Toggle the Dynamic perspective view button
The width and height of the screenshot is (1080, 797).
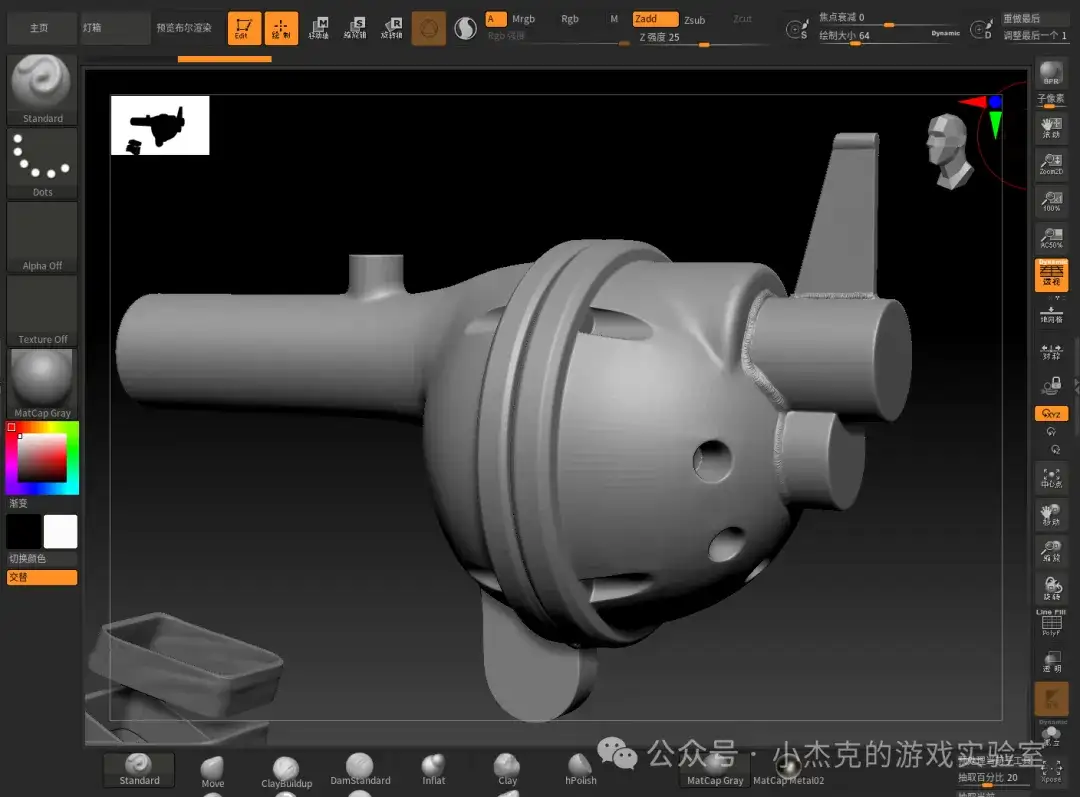(x=1051, y=275)
